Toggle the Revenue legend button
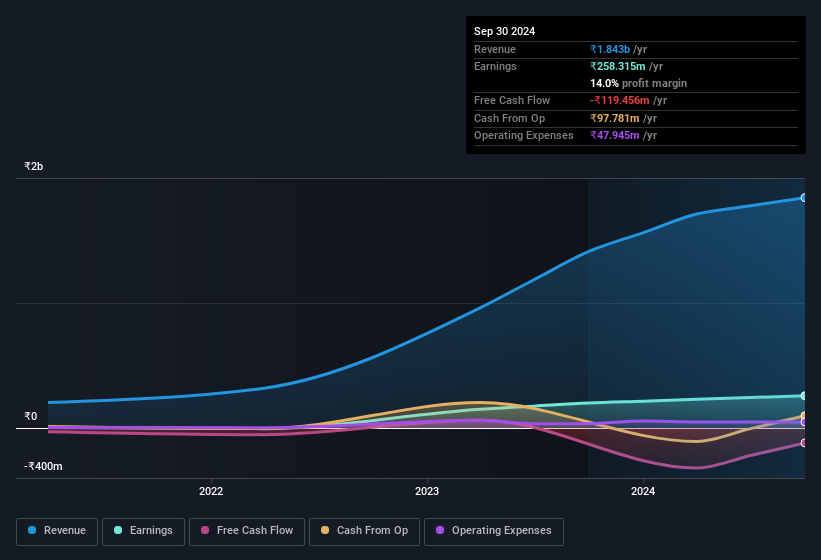Viewport: 821px width, 560px height. (57, 531)
